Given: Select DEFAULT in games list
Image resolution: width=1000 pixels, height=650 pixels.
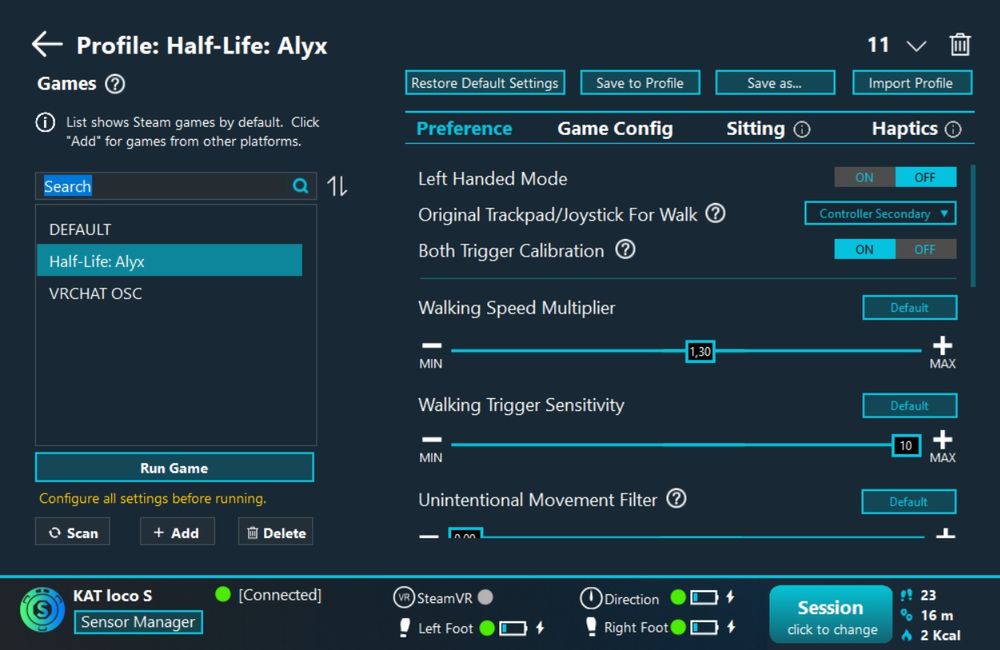Looking at the screenshot, I should [x=170, y=229].
